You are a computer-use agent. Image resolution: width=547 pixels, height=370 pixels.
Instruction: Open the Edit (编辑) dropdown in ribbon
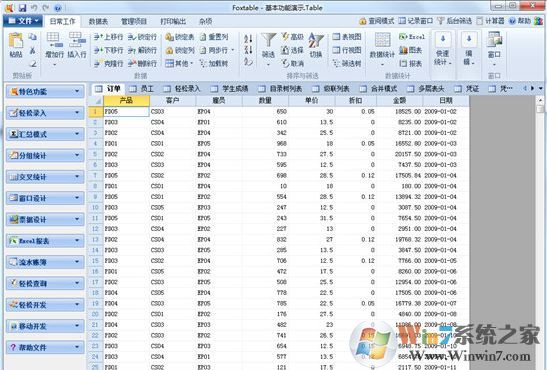click(469, 49)
